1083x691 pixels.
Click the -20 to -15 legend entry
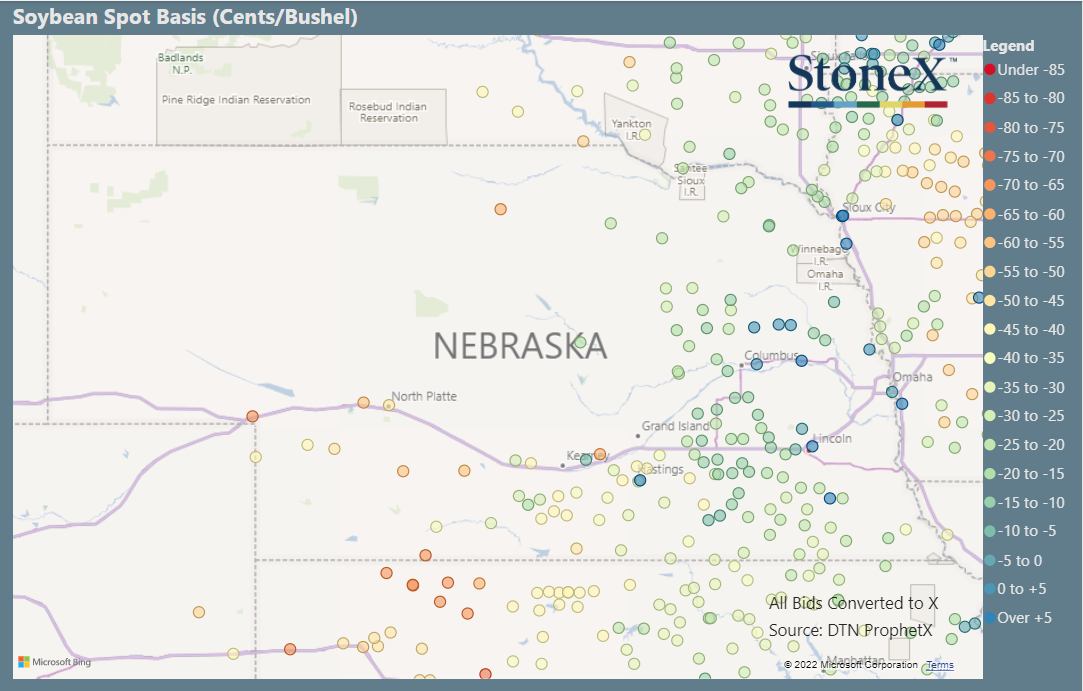coord(1025,473)
